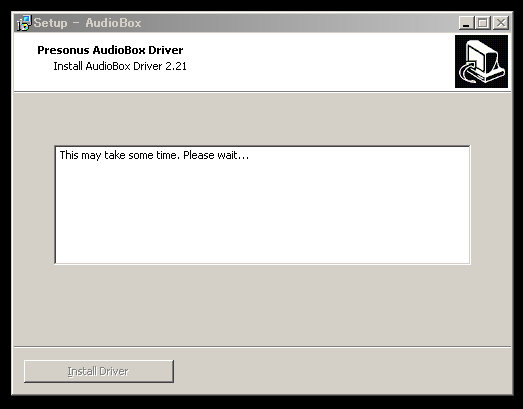The height and width of the screenshot is (409, 523).
Task: Click the separator line above Install Driver
Action: point(263,347)
